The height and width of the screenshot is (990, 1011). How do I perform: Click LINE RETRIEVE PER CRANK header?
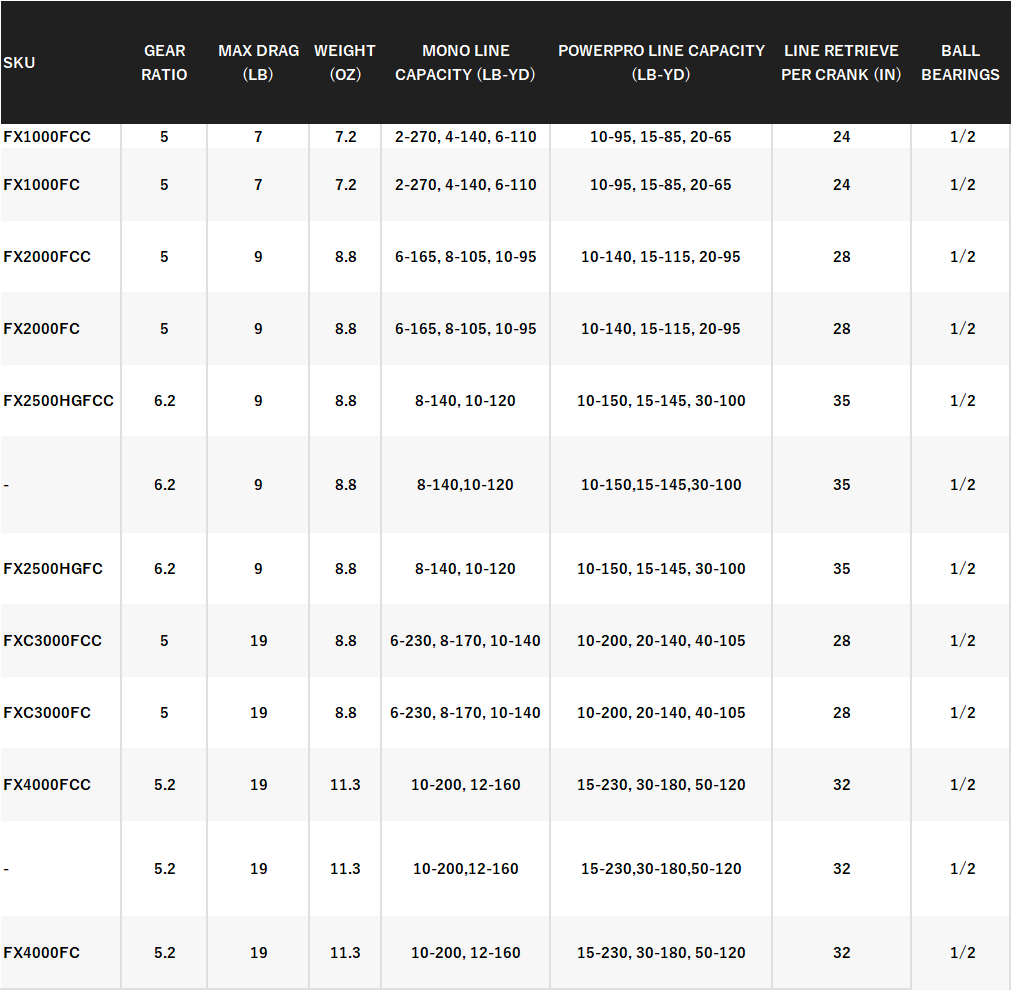point(841,63)
